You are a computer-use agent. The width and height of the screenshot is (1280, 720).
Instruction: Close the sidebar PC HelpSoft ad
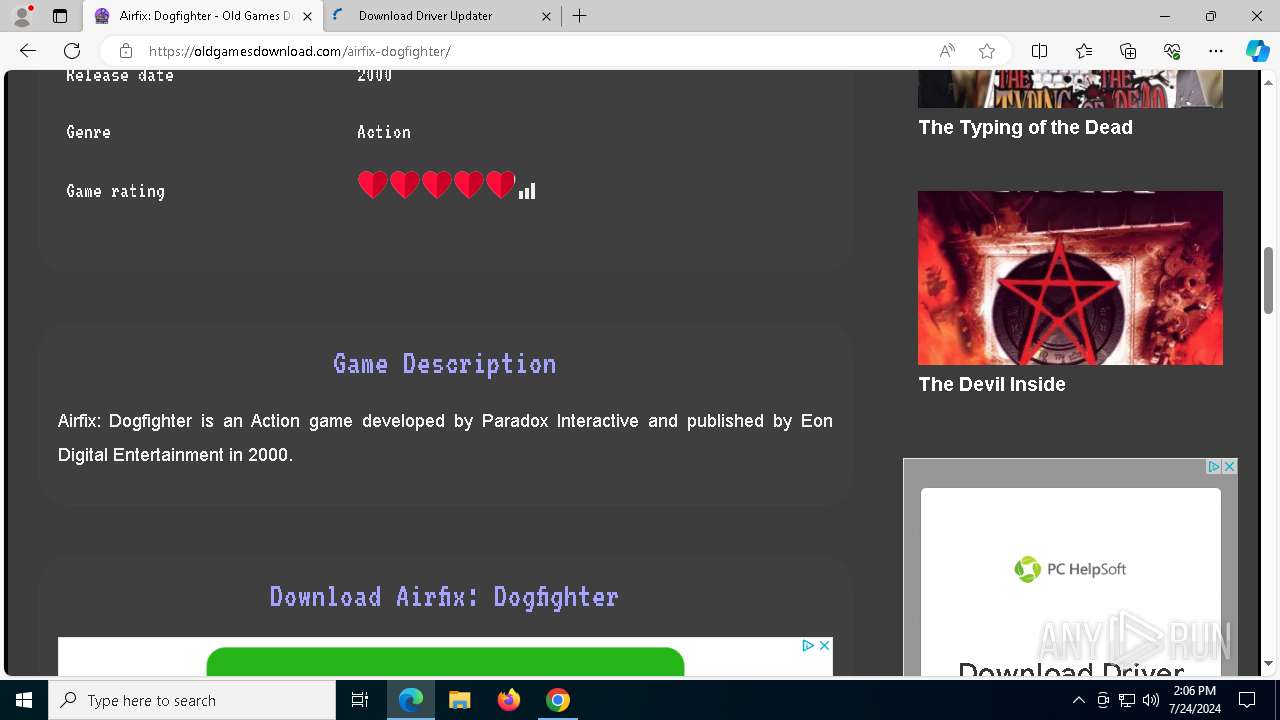[1230, 466]
